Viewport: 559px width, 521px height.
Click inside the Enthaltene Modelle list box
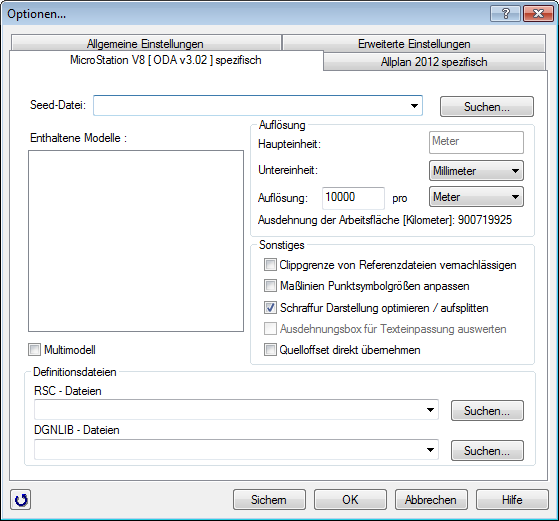(x=136, y=241)
